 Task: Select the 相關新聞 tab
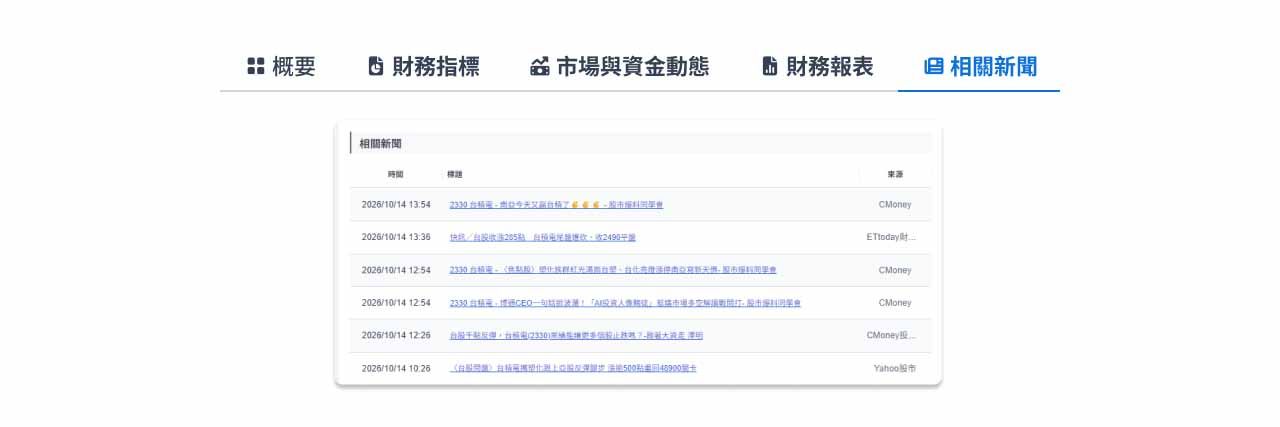coord(980,67)
